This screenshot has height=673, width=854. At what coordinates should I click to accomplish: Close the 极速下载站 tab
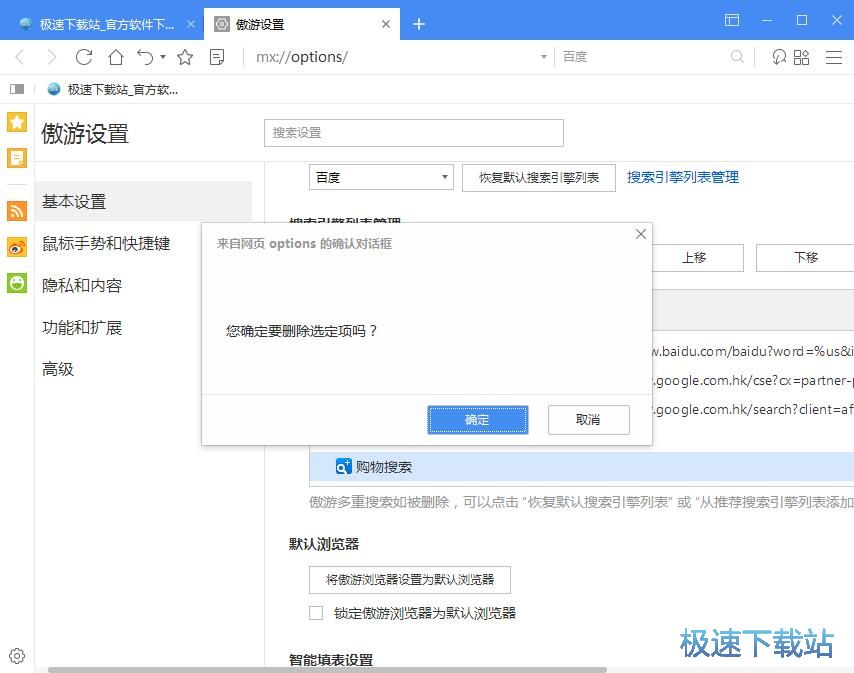(191, 24)
